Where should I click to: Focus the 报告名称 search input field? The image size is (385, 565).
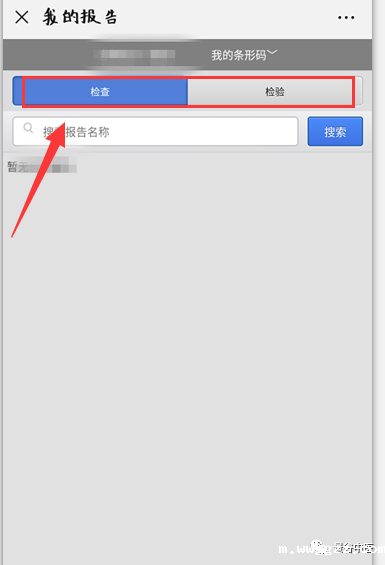point(155,132)
